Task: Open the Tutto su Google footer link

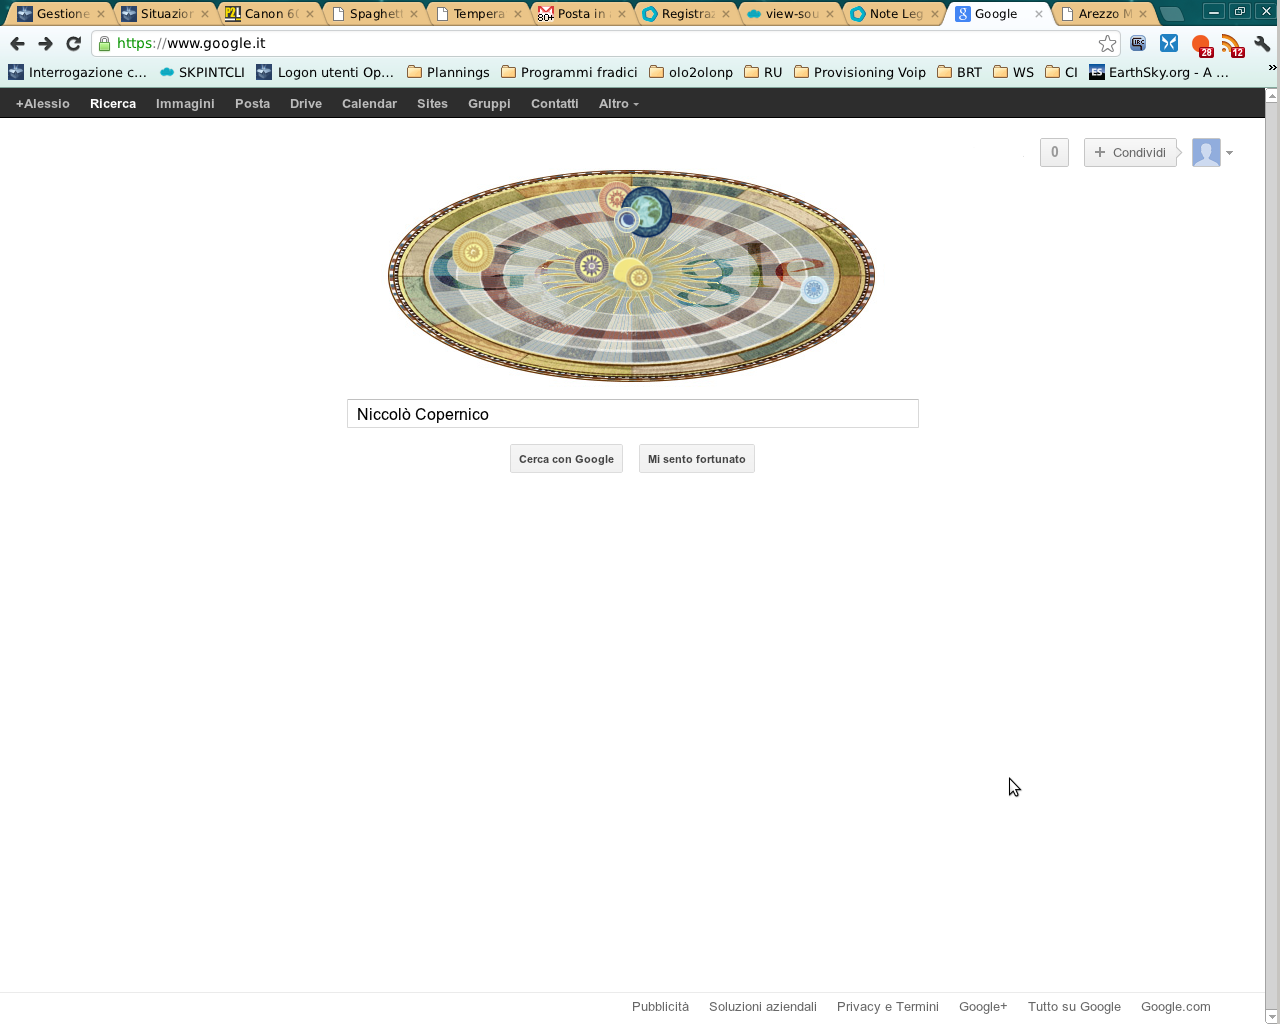Action: click(x=1074, y=1006)
